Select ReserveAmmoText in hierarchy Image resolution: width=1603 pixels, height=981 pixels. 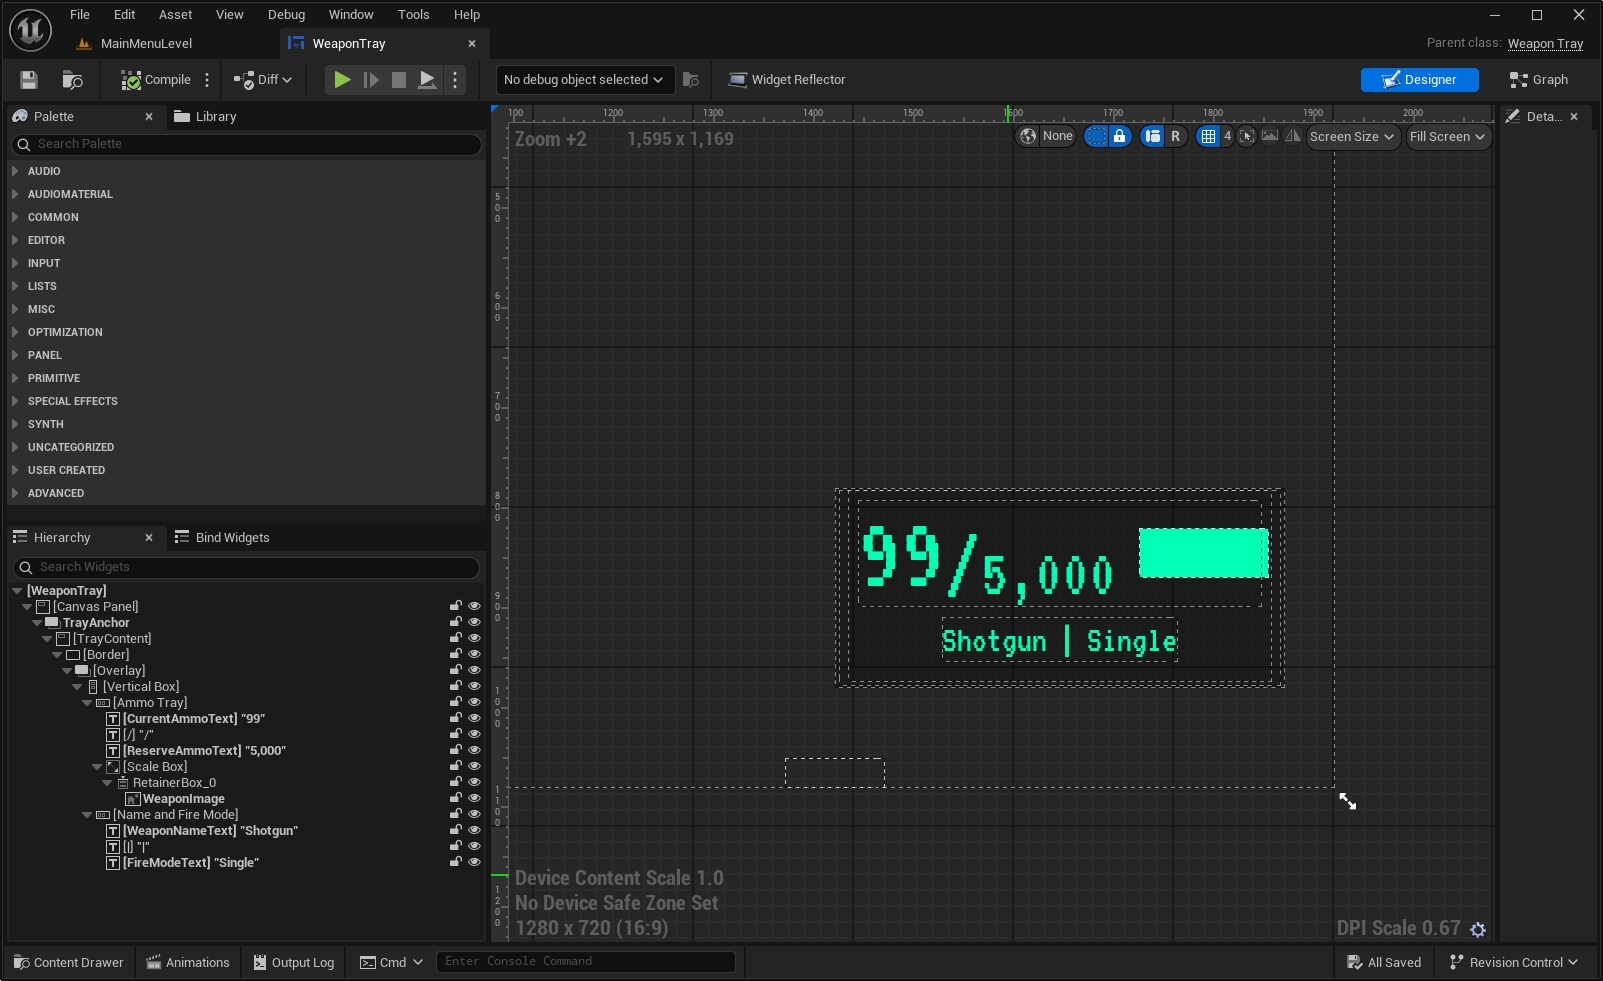[x=204, y=751]
